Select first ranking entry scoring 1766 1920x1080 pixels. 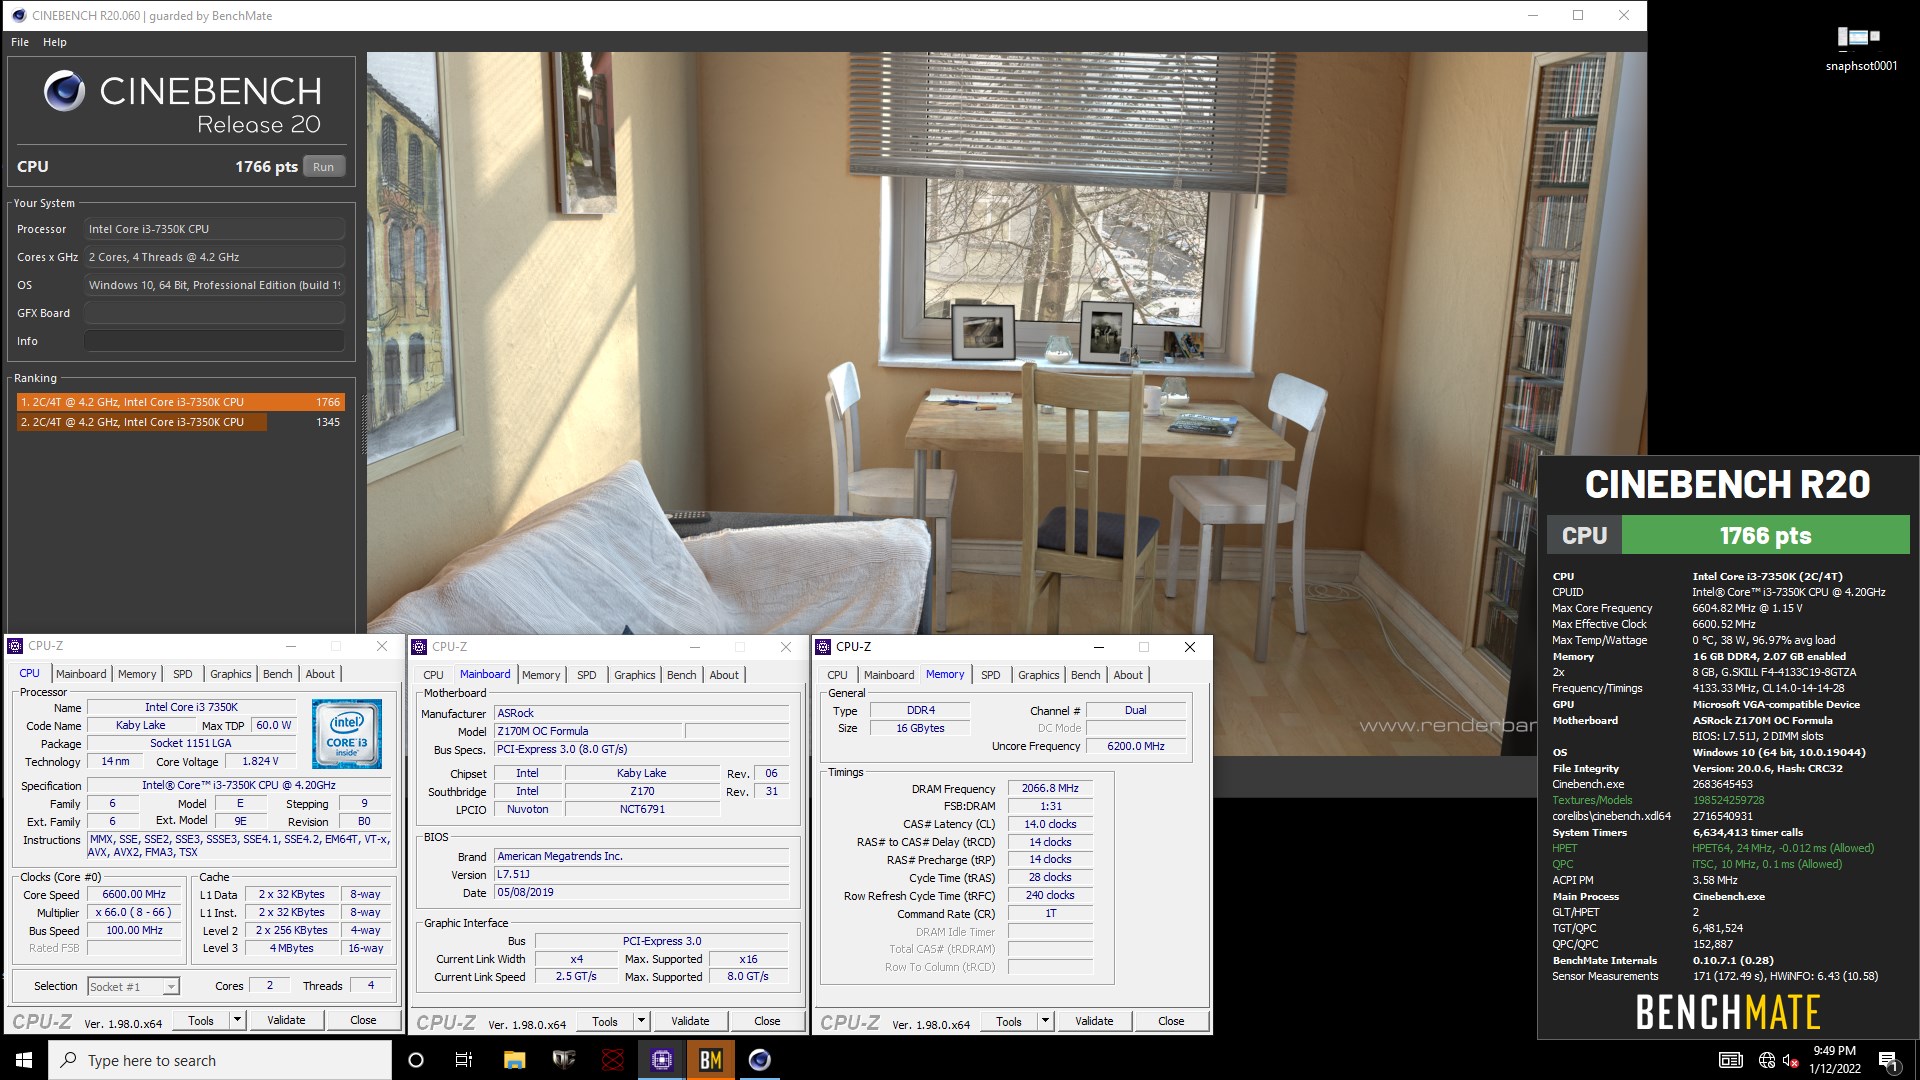coord(181,402)
